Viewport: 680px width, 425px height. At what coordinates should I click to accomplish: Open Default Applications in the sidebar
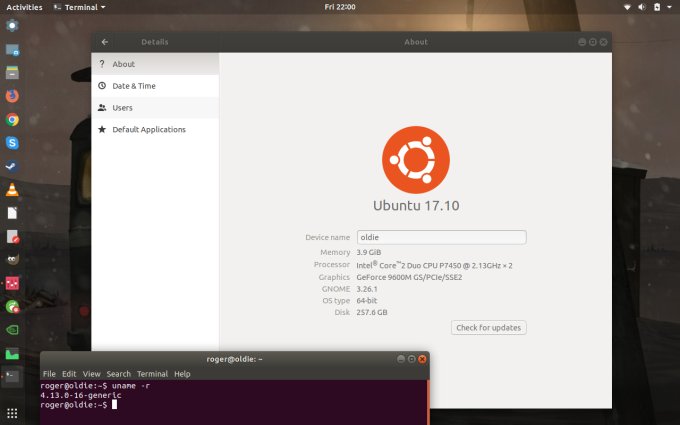click(148, 130)
